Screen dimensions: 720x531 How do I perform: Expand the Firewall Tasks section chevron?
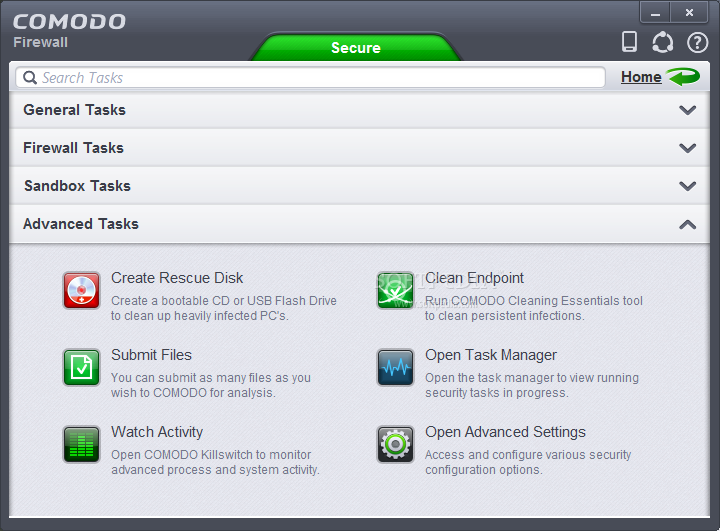pos(687,148)
